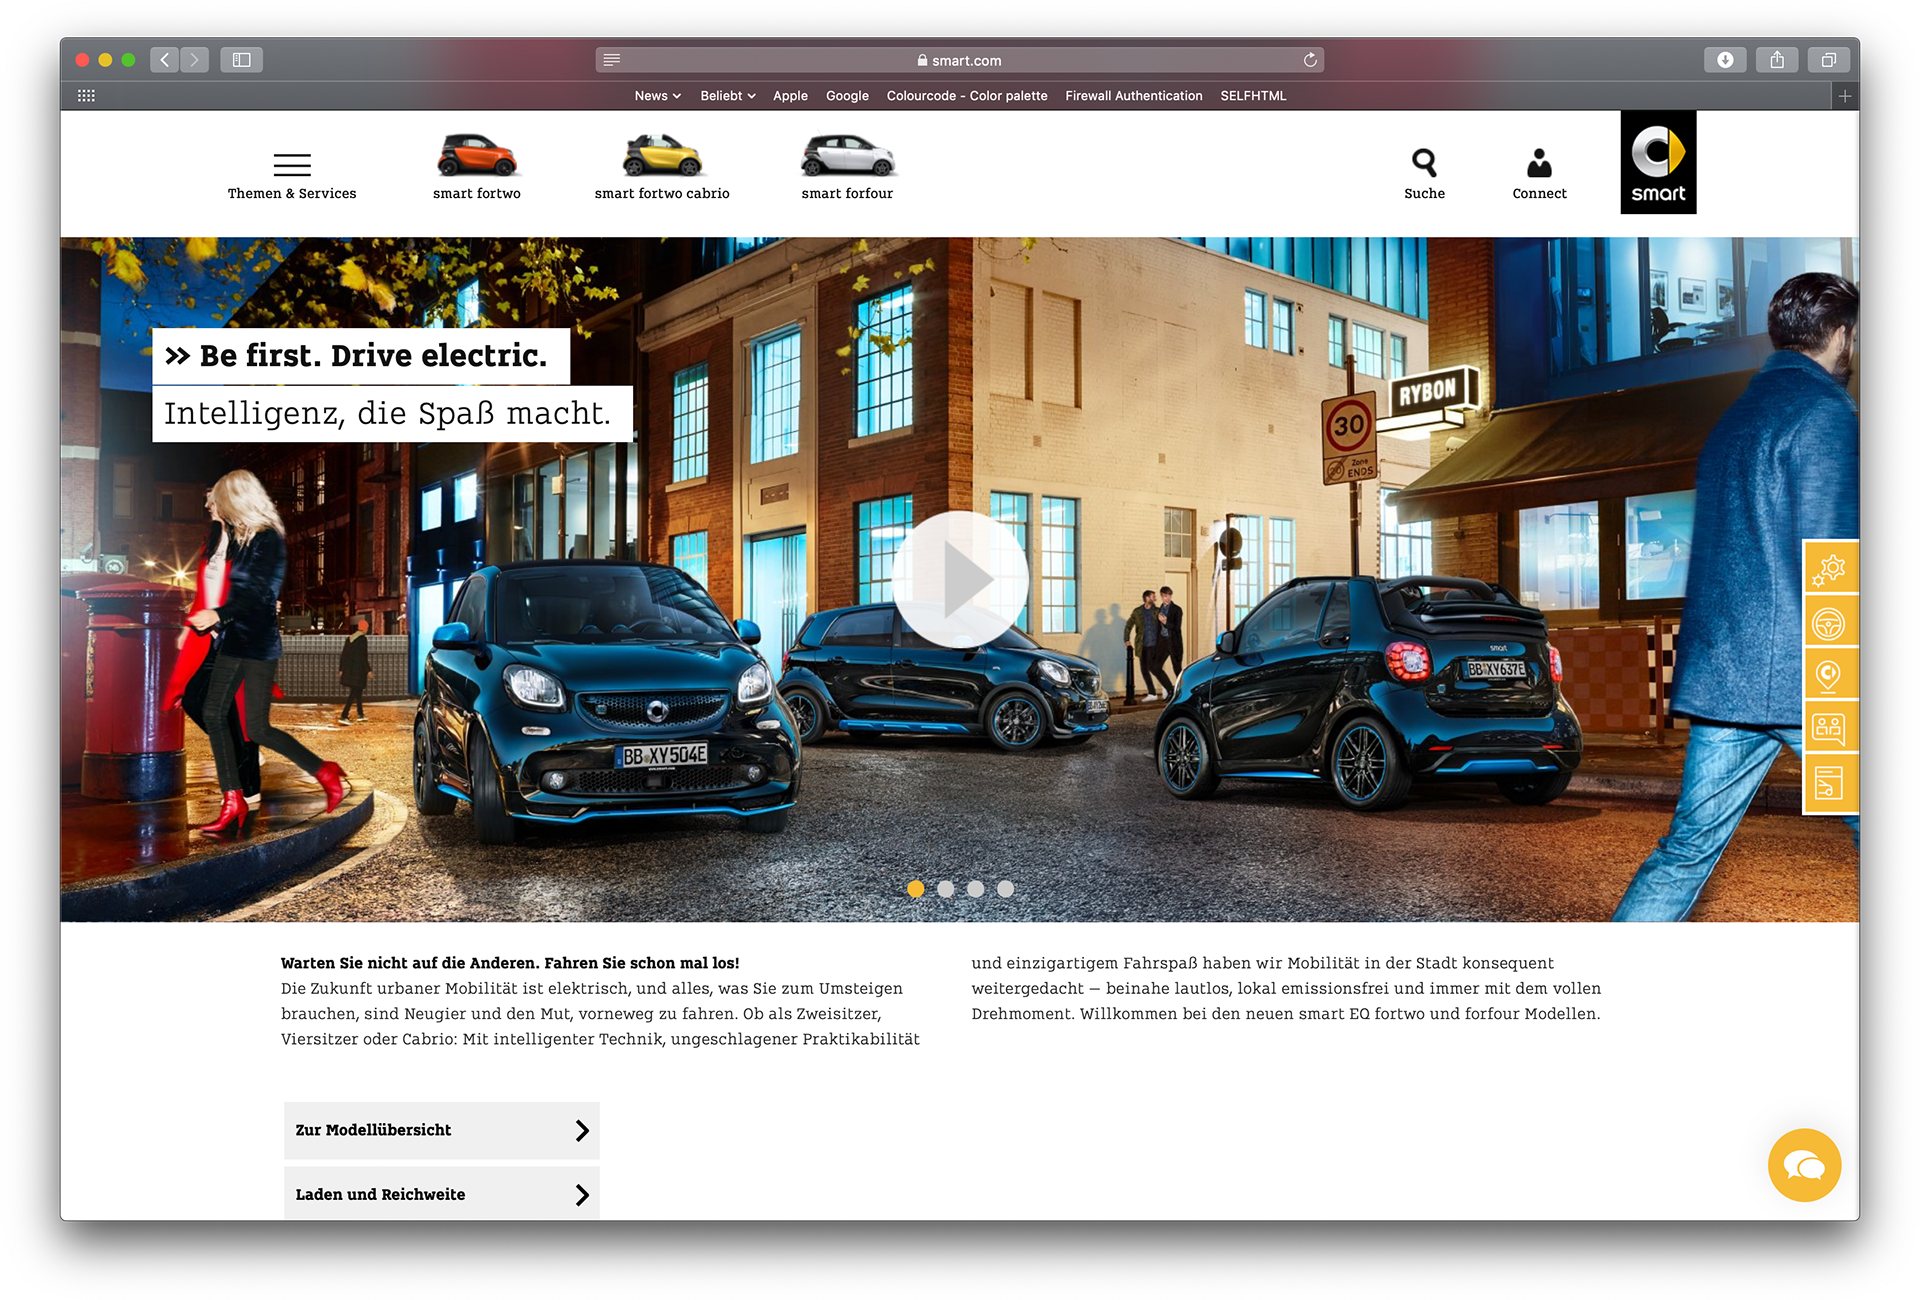Expand the Beliebt bookmarks dropdown
The image size is (1920, 1300).
point(727,96)
